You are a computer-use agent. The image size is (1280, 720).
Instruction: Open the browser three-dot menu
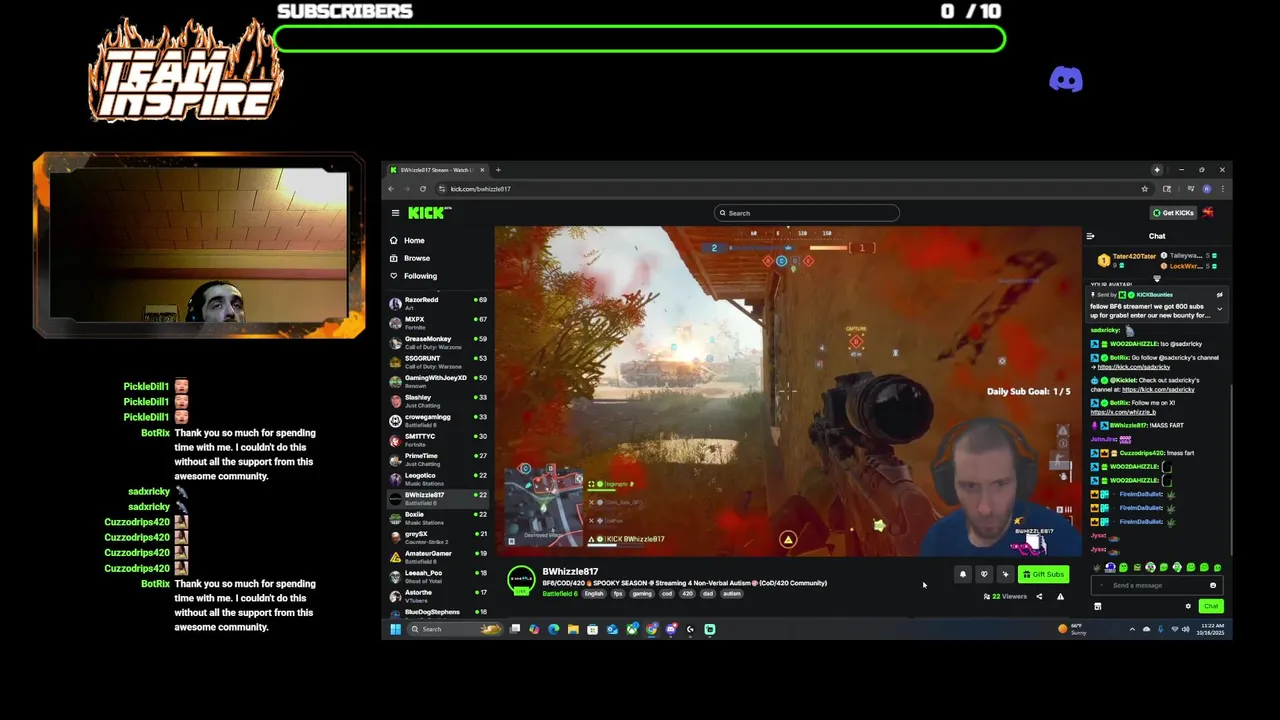[1222, 189]
